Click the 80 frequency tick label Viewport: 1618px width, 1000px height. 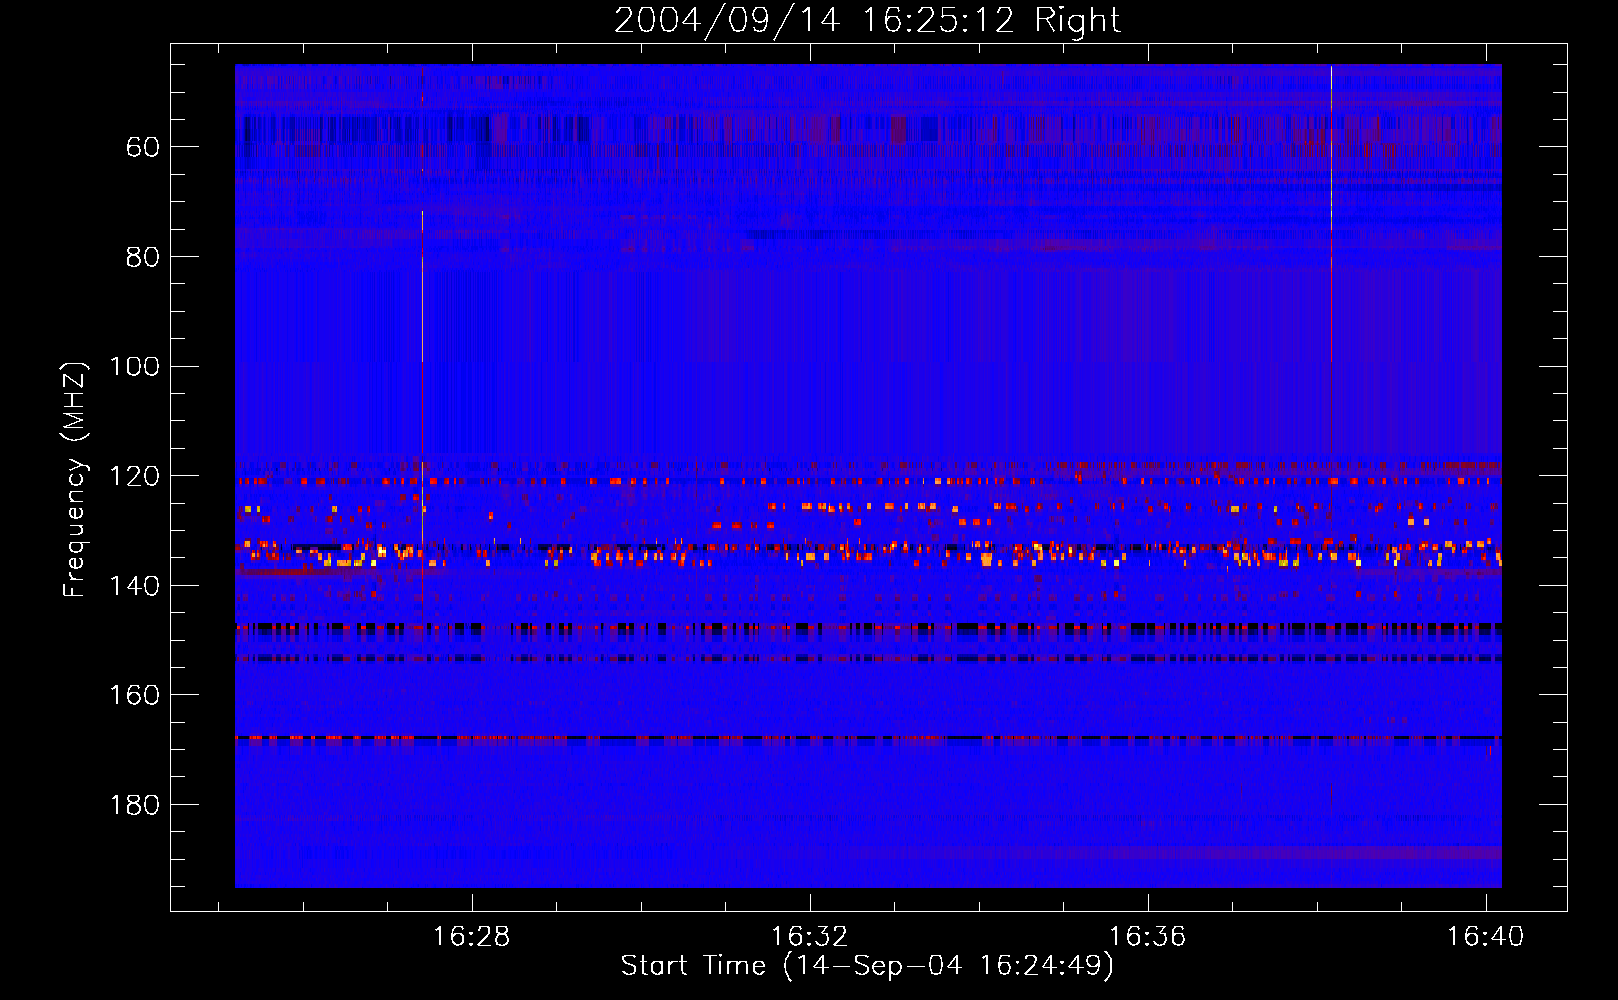[143, 257]
